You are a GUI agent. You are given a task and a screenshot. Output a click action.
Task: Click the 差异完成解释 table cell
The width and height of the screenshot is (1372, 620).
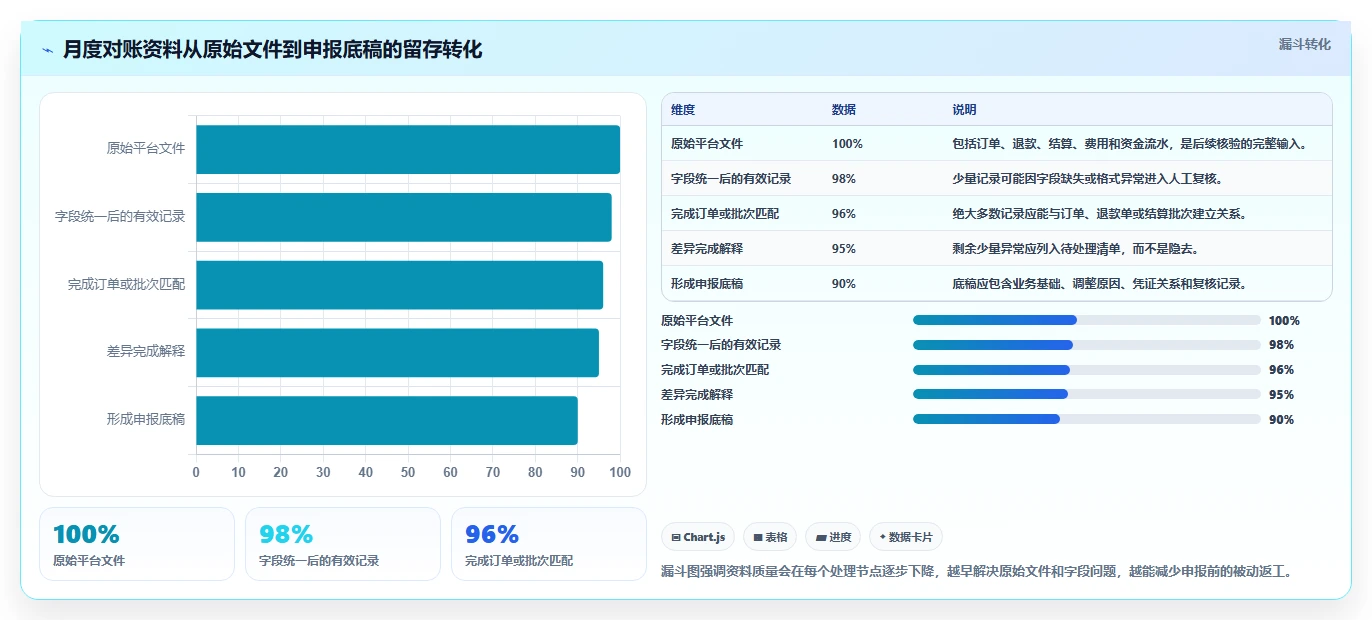(x=707, y=249)
